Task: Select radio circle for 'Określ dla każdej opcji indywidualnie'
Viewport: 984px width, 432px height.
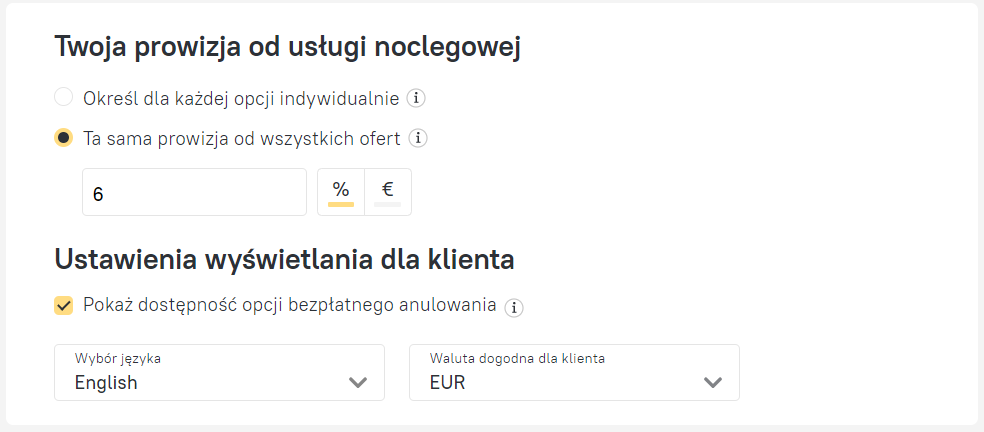Action: coord(64,97)
